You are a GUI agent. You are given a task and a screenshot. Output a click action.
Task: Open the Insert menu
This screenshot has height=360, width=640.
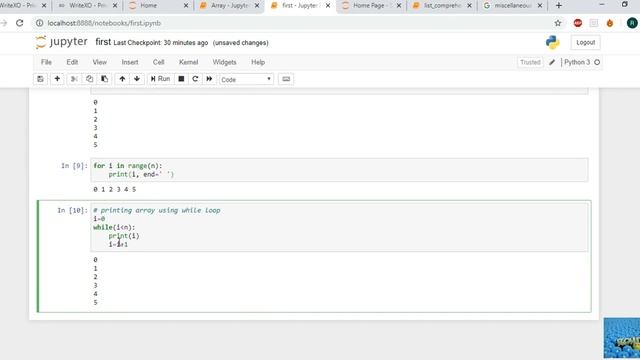[130, 62]
